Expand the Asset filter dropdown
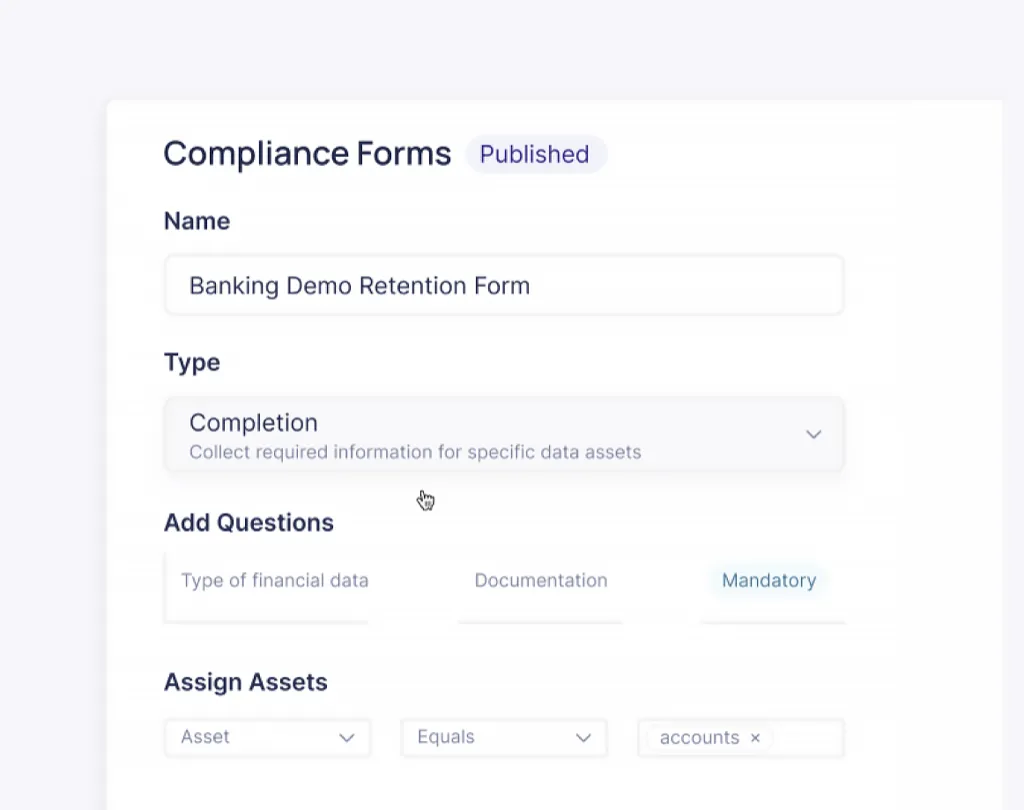This screenshot has width=1024, height=810. pyautogui.click(x=267, y=738)
